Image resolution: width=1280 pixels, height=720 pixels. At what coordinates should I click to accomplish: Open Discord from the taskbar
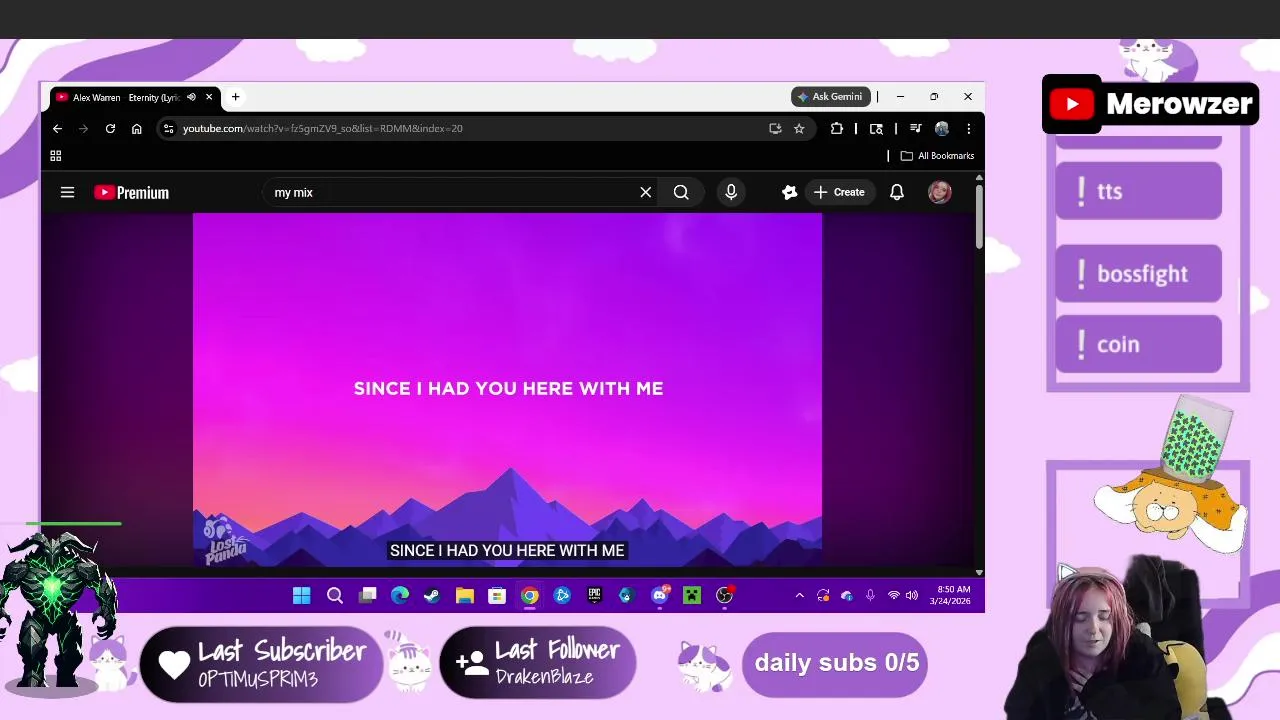659,596
